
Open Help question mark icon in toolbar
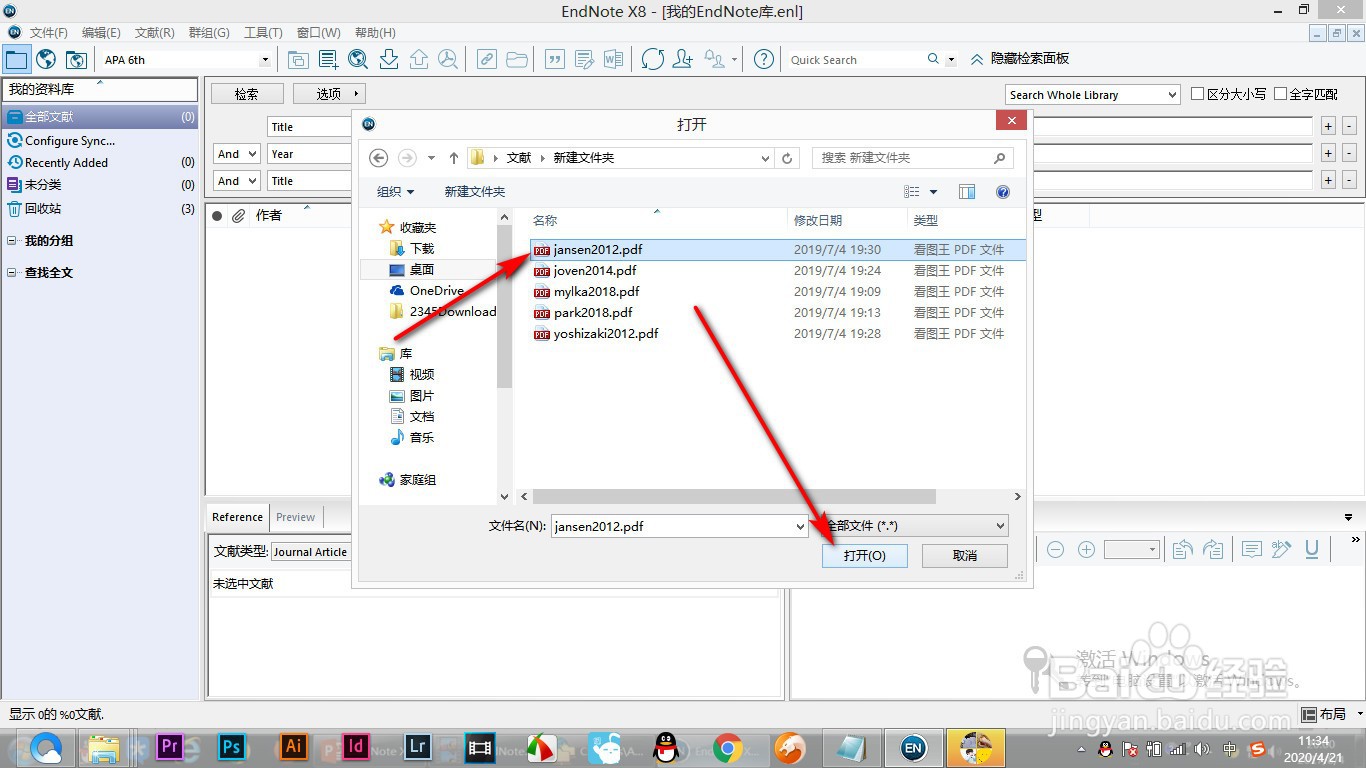point(764,59)
